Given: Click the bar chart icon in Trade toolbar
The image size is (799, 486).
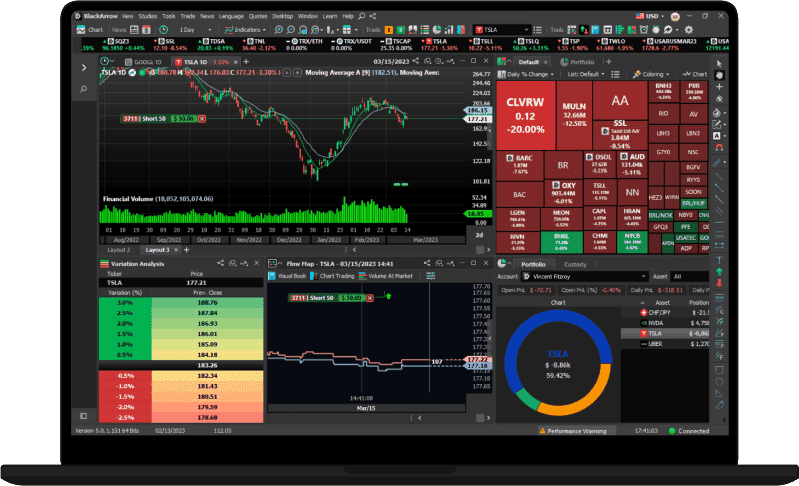Looking at the screenshot, I should (448, 30).
